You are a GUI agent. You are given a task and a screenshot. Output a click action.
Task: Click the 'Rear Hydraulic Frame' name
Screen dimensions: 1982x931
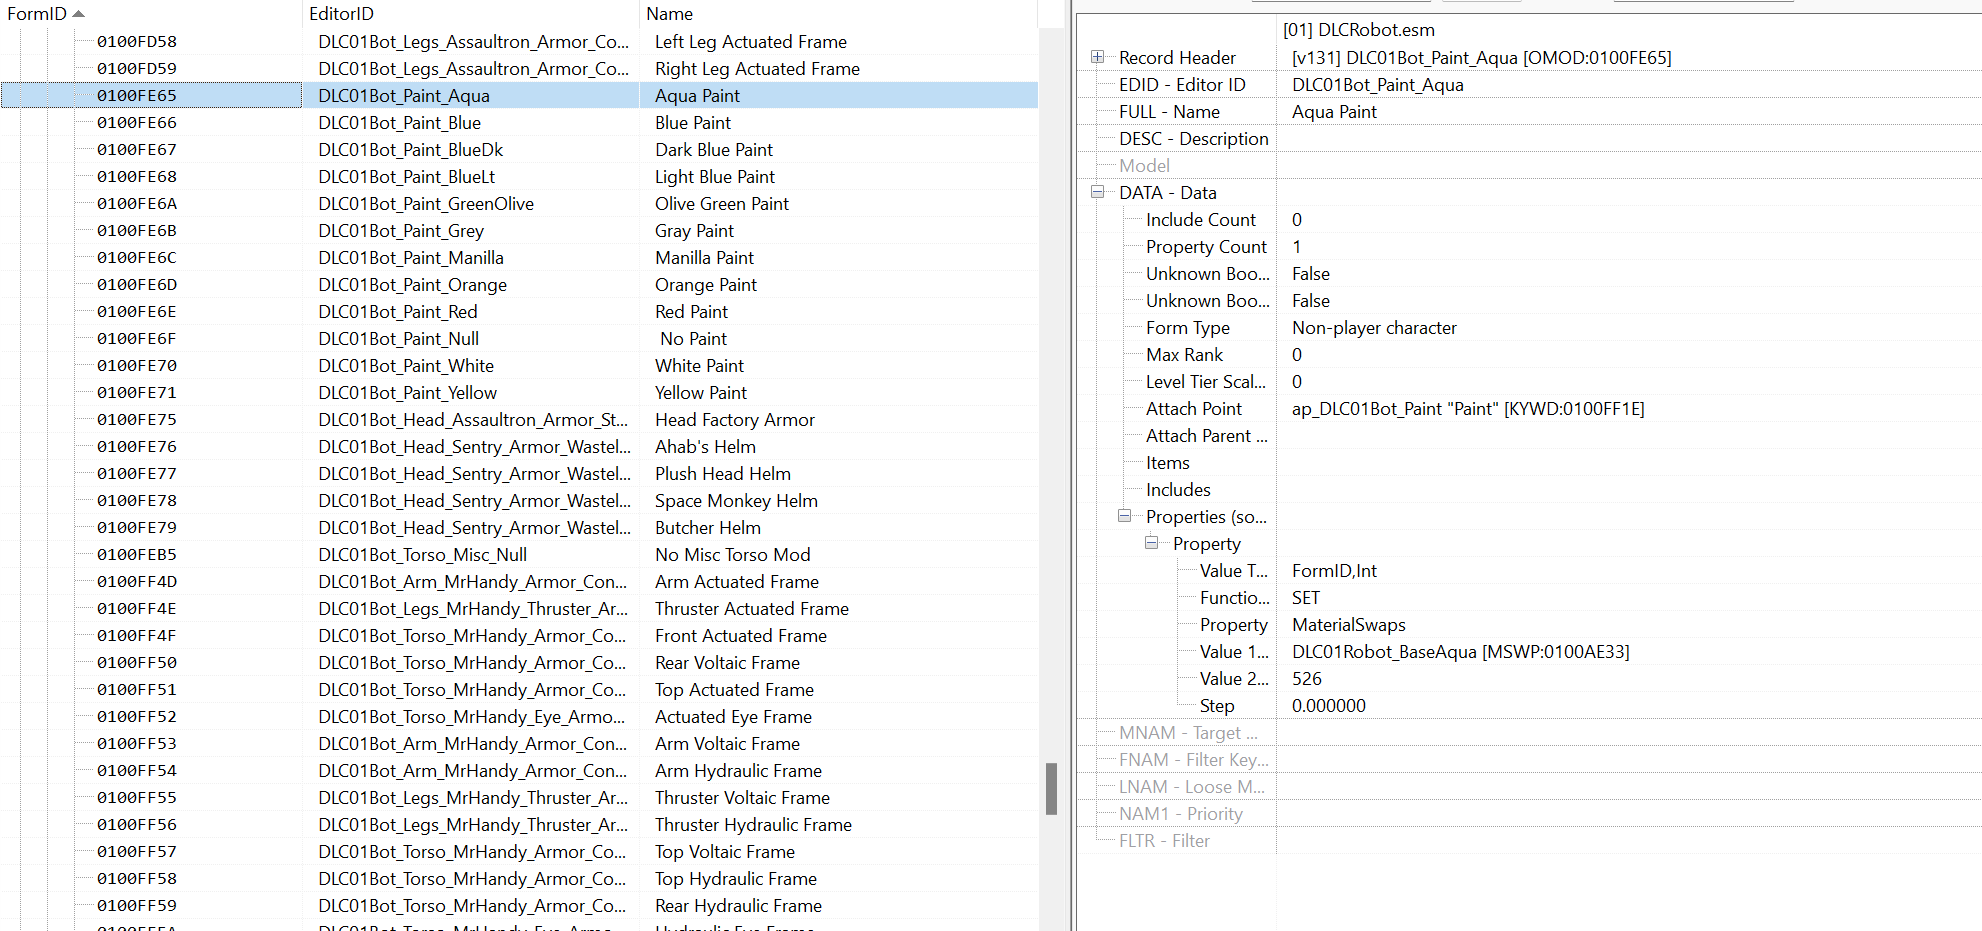tap(738, 906)
